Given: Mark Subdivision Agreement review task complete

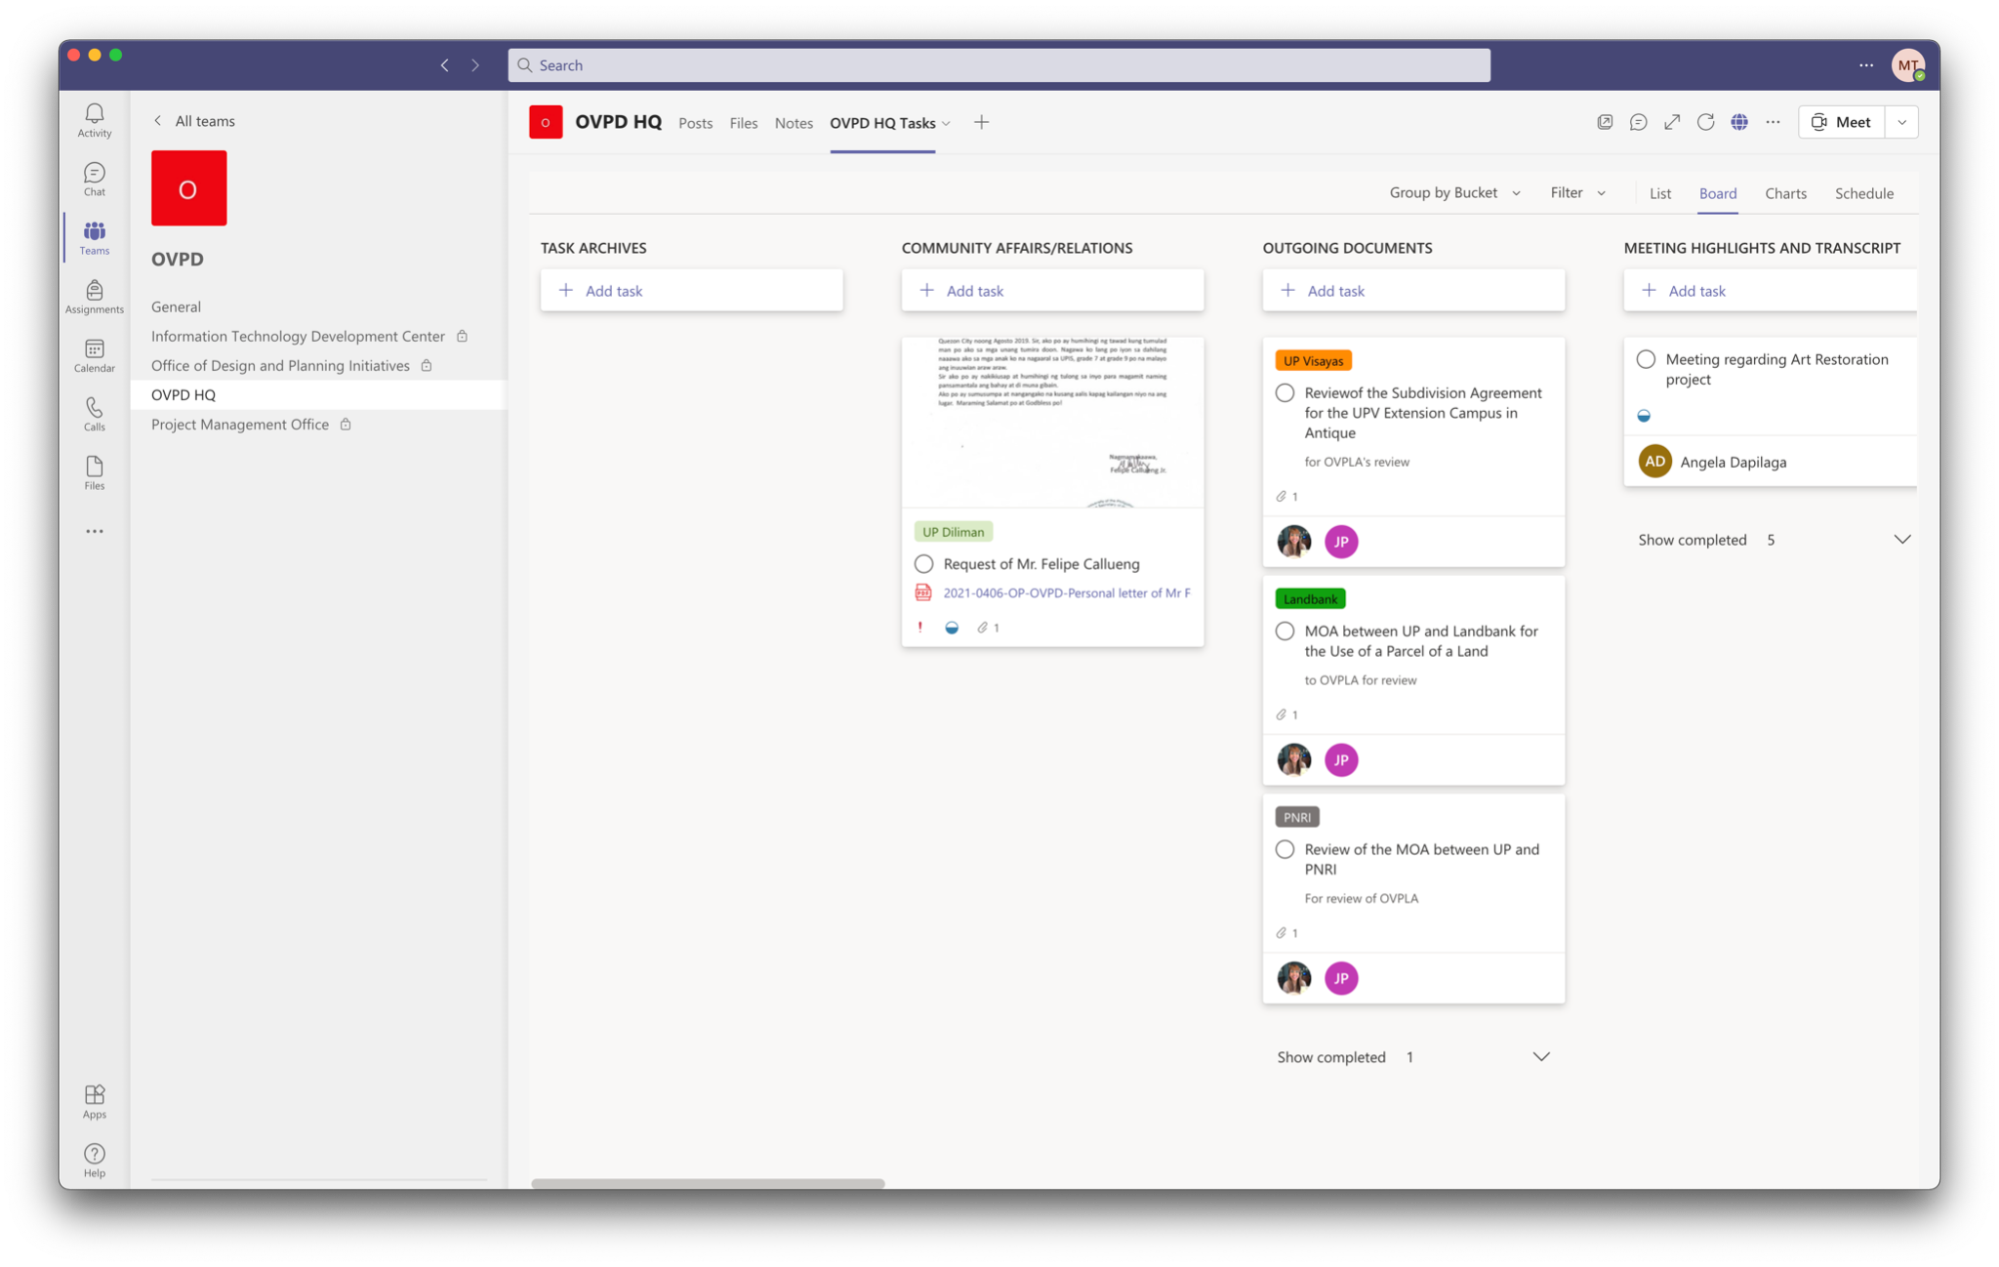Looking at the screenshot, I should point(1285,393).
